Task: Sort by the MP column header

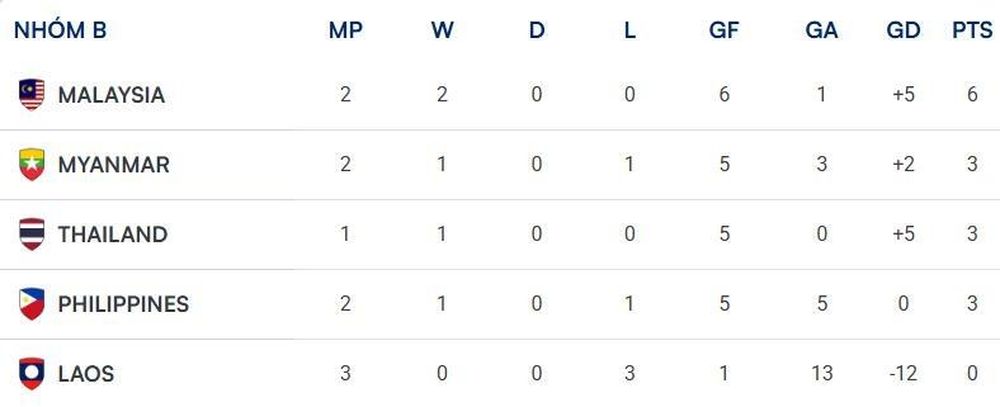Action: 346,30
